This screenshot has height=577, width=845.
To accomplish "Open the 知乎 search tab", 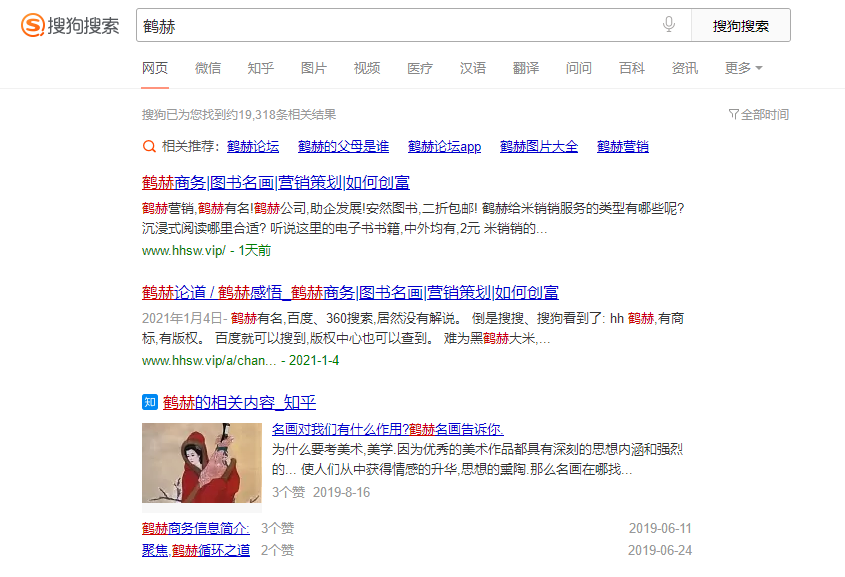I will pyautogui.click(x=261, y=68).
